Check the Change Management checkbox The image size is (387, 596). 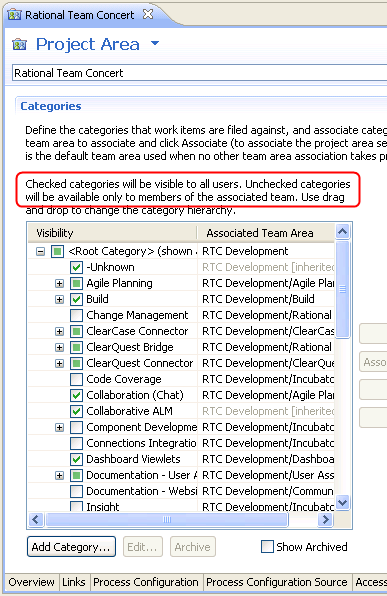[x=76, y=315]
